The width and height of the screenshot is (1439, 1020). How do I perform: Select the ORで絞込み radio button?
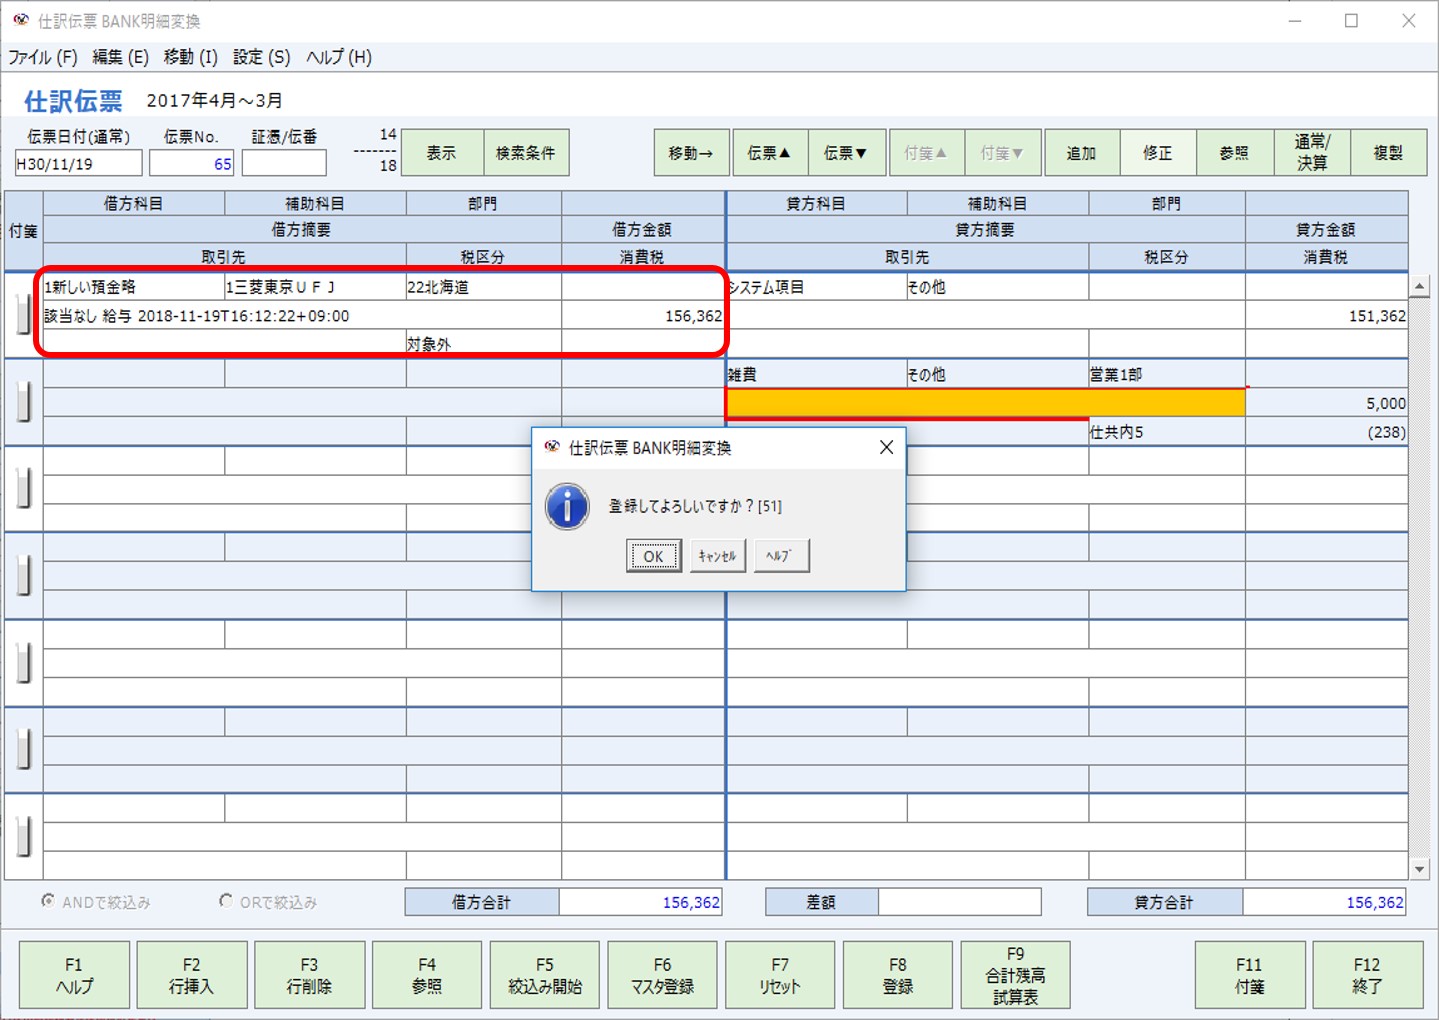(x=226, y=901)
